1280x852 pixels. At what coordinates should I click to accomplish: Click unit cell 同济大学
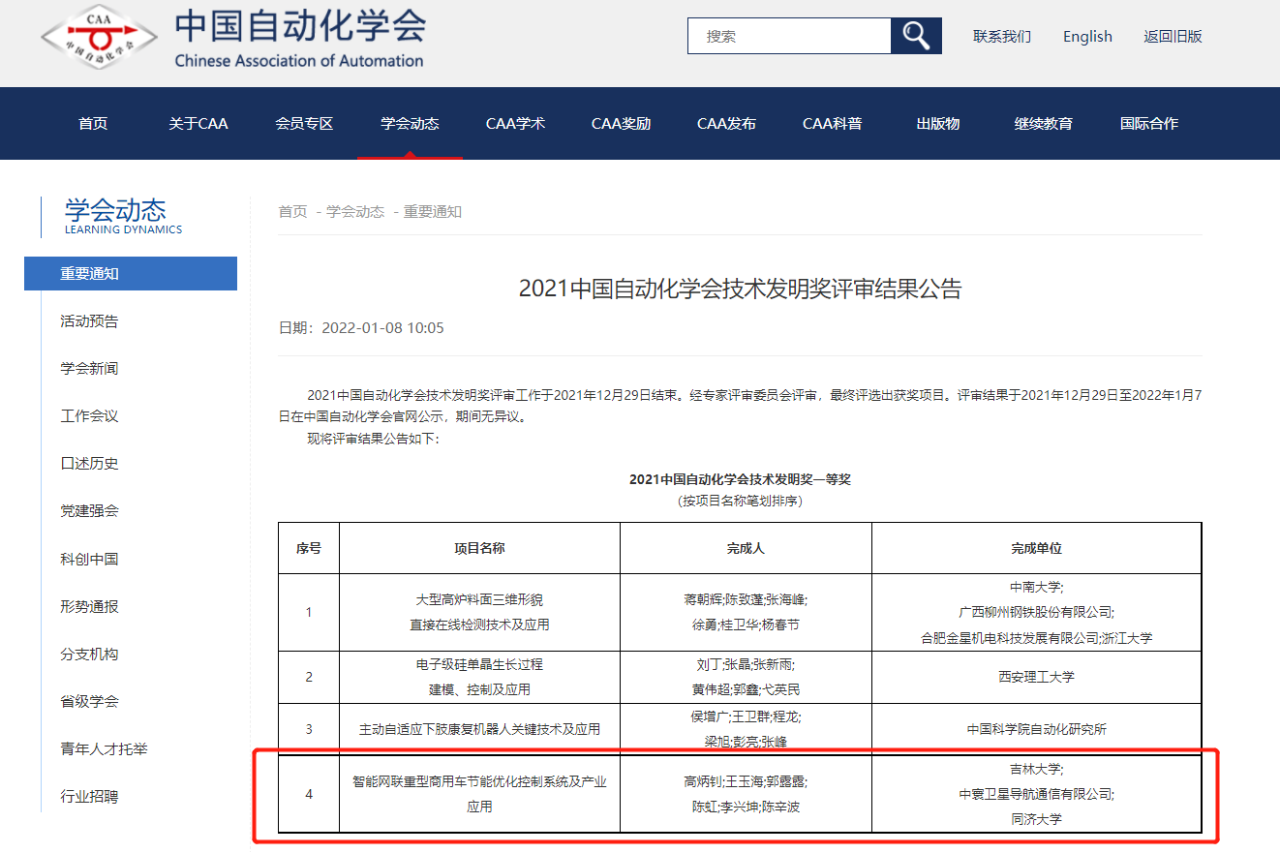tap(1036, 819)
